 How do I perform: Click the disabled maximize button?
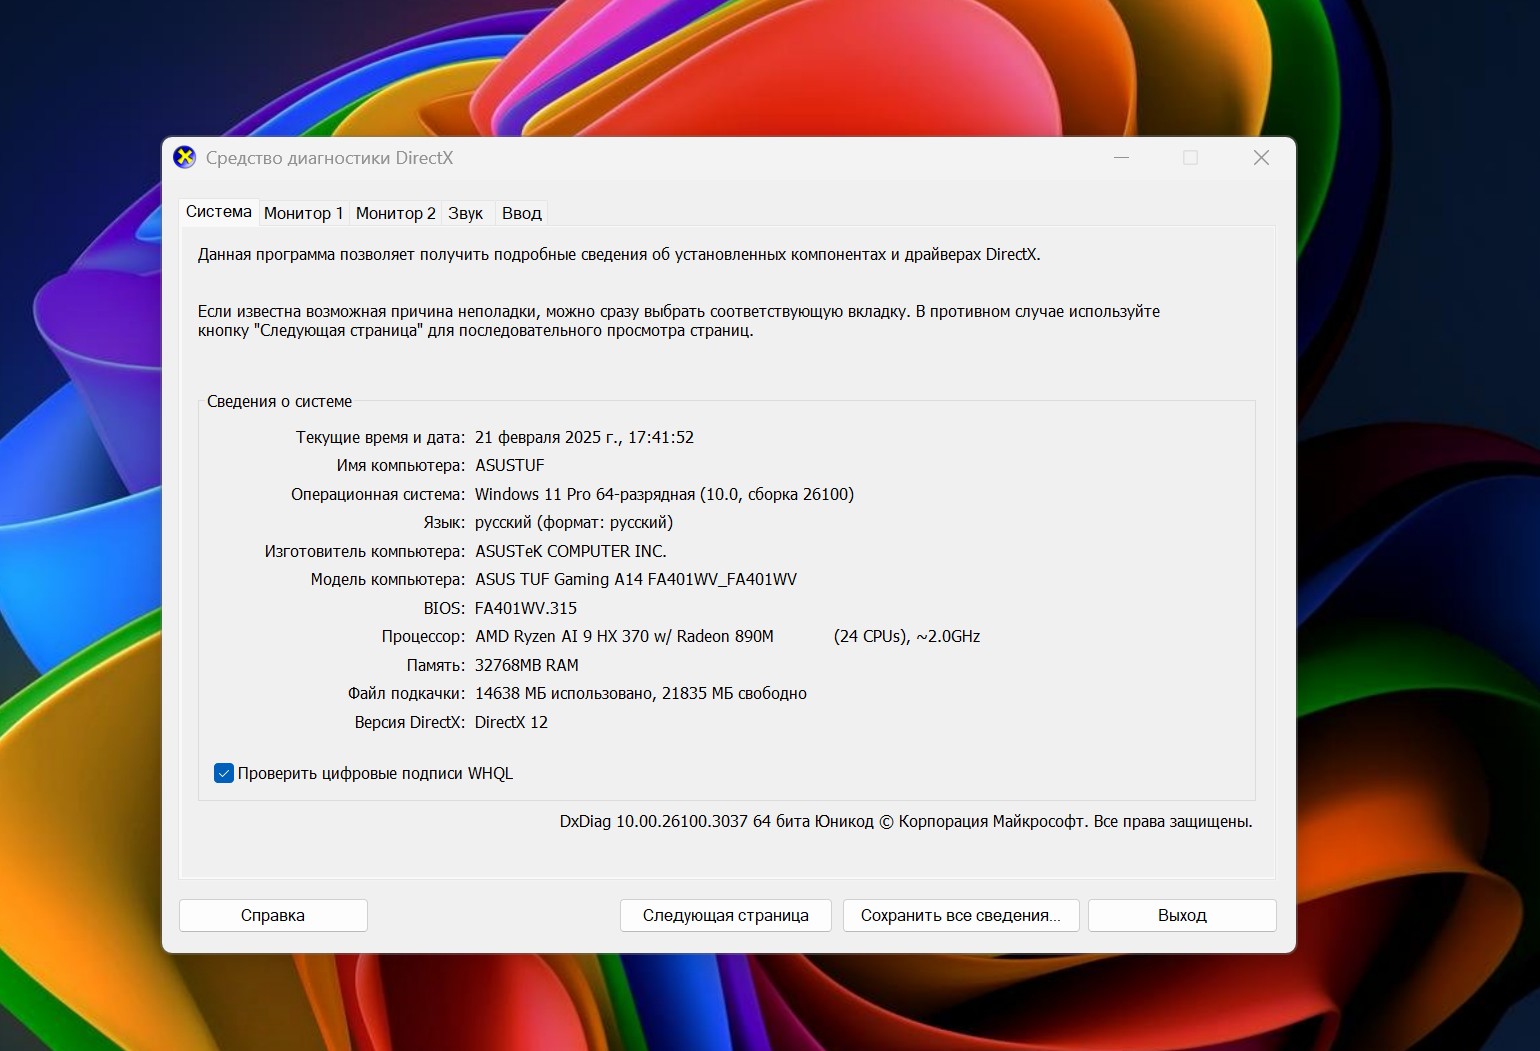[x=1190, y=158]
